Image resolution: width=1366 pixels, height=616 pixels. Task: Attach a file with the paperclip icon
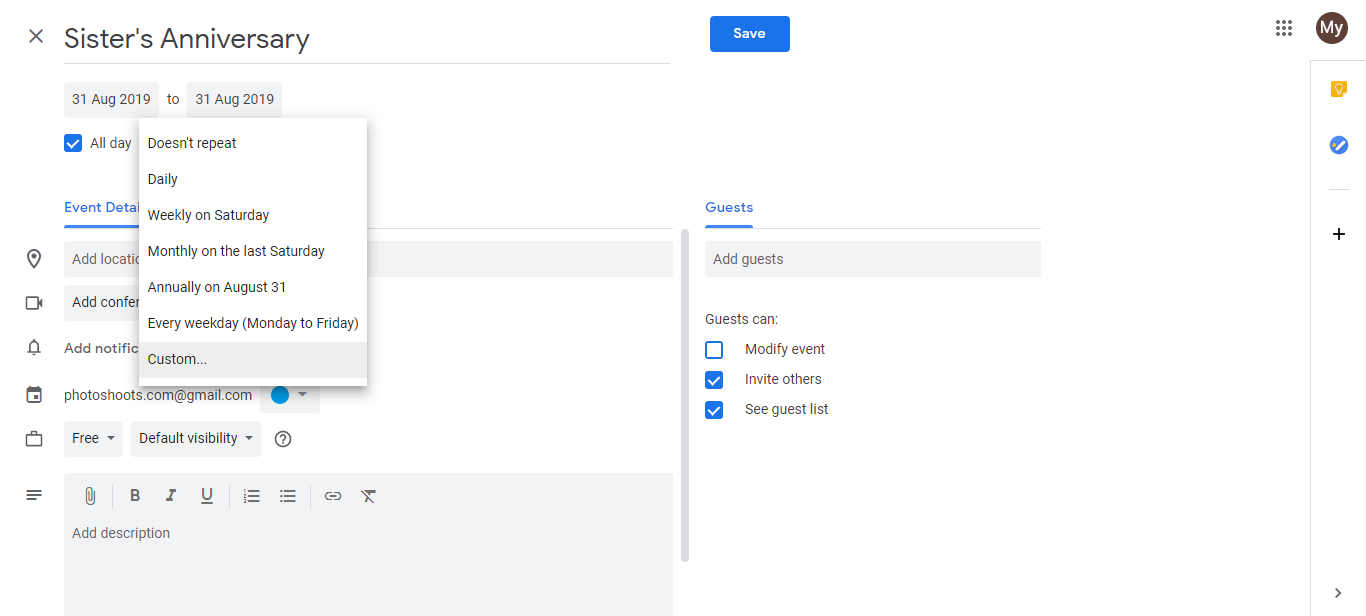pos(90,496)
